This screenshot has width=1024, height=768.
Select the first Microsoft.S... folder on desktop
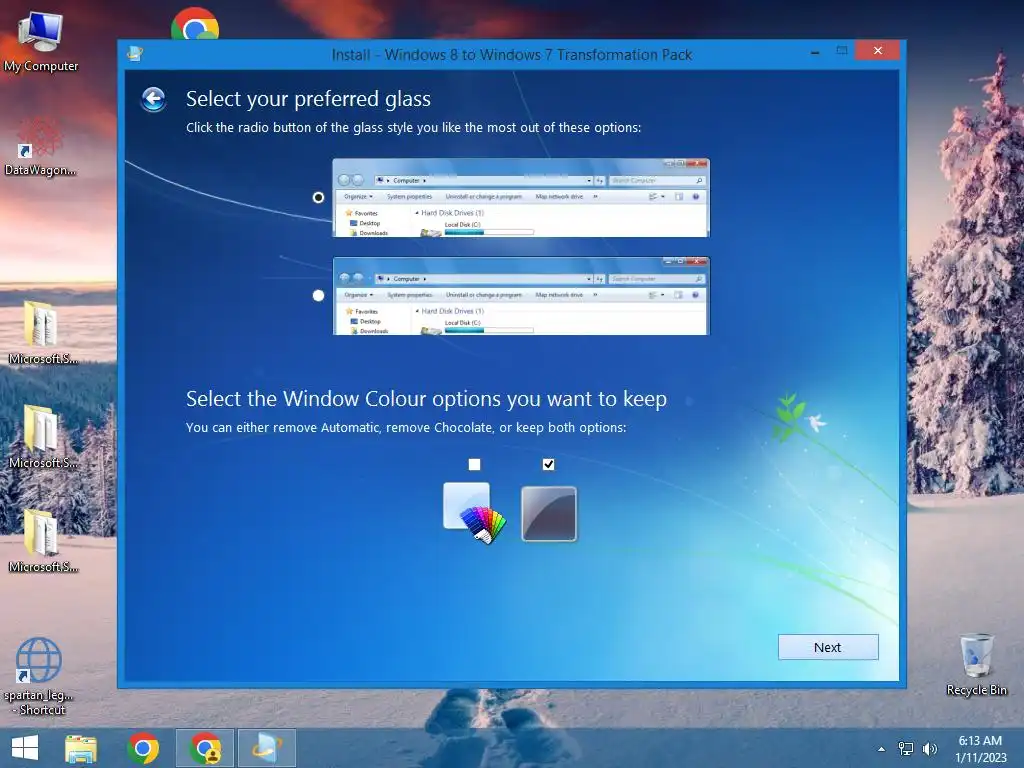(42, 332)
